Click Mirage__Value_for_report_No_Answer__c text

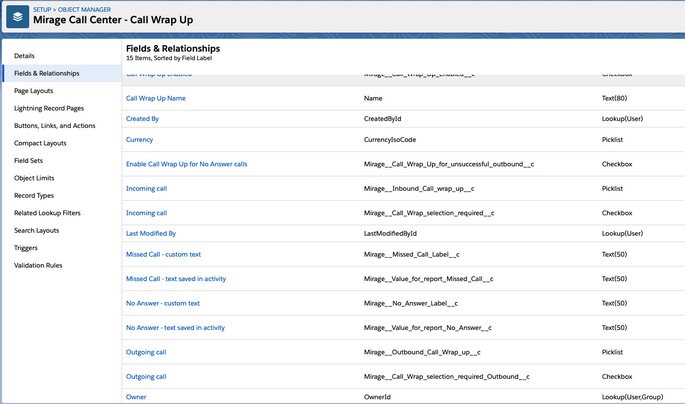pyautogui.click(x=428, y=328)
